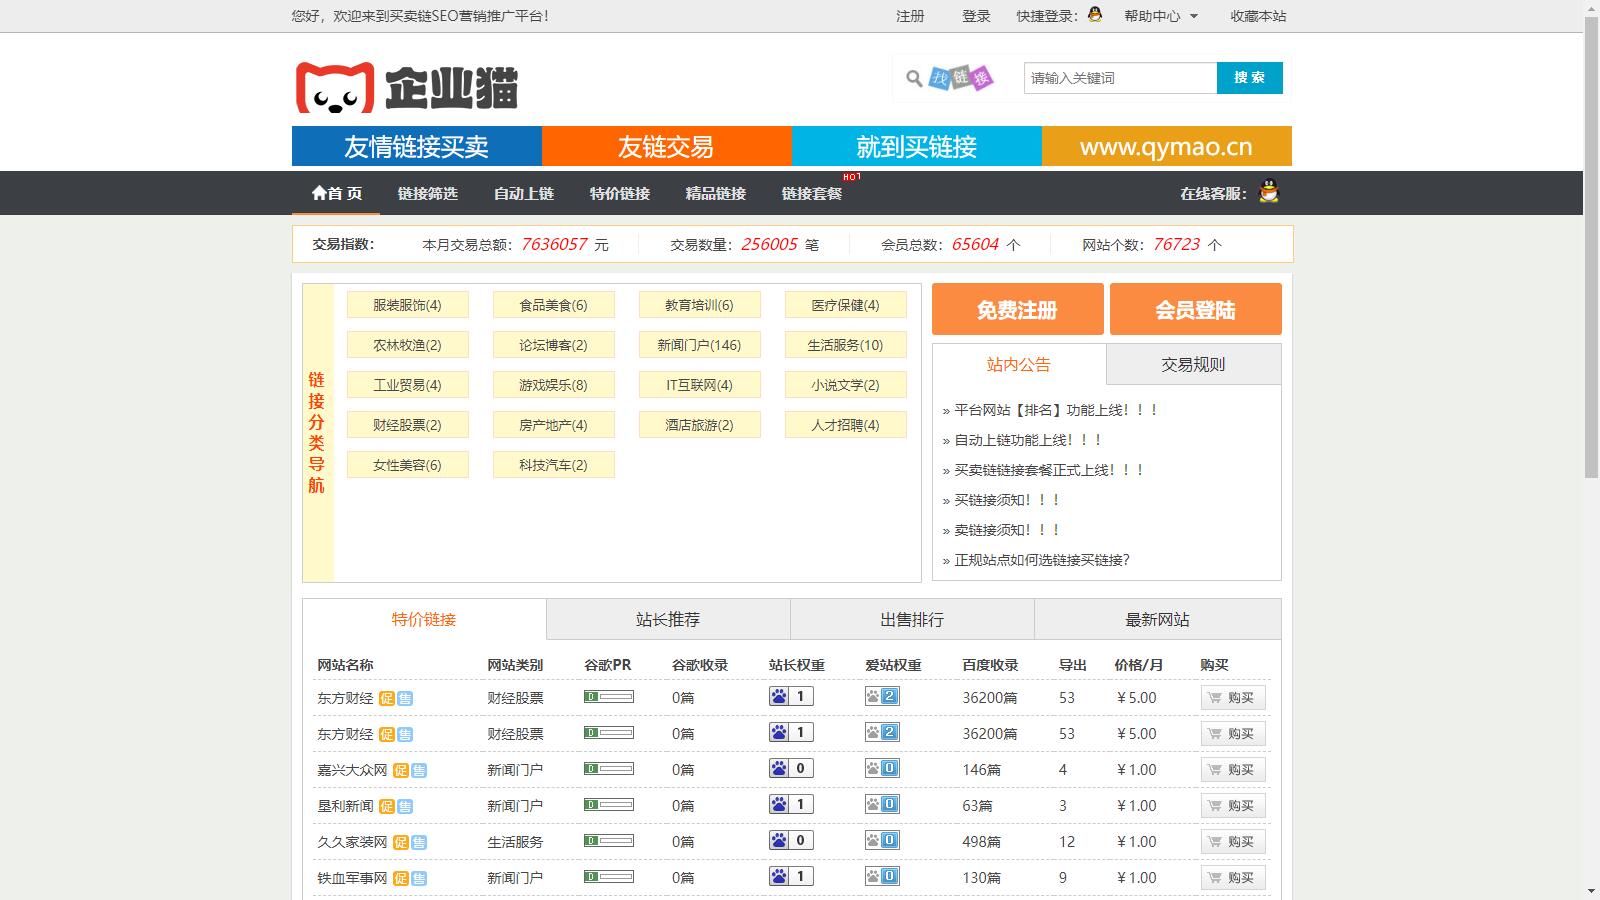This screenshot has width=1600, height=900.
Task: Click the home icon in navigation bar
Action: [319, 193]
